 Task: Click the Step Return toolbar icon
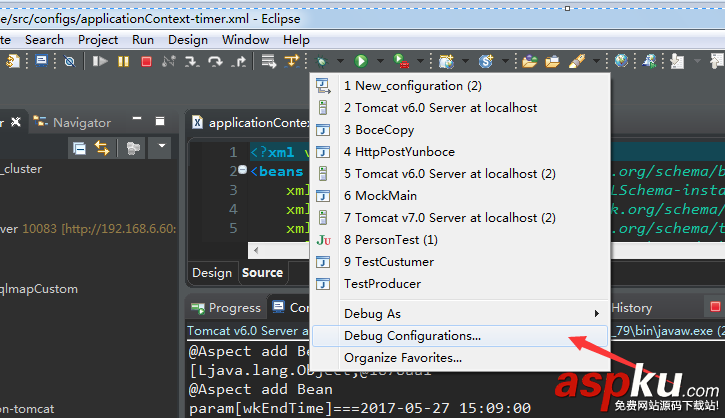pyautogui.click(x=239, y=61)
